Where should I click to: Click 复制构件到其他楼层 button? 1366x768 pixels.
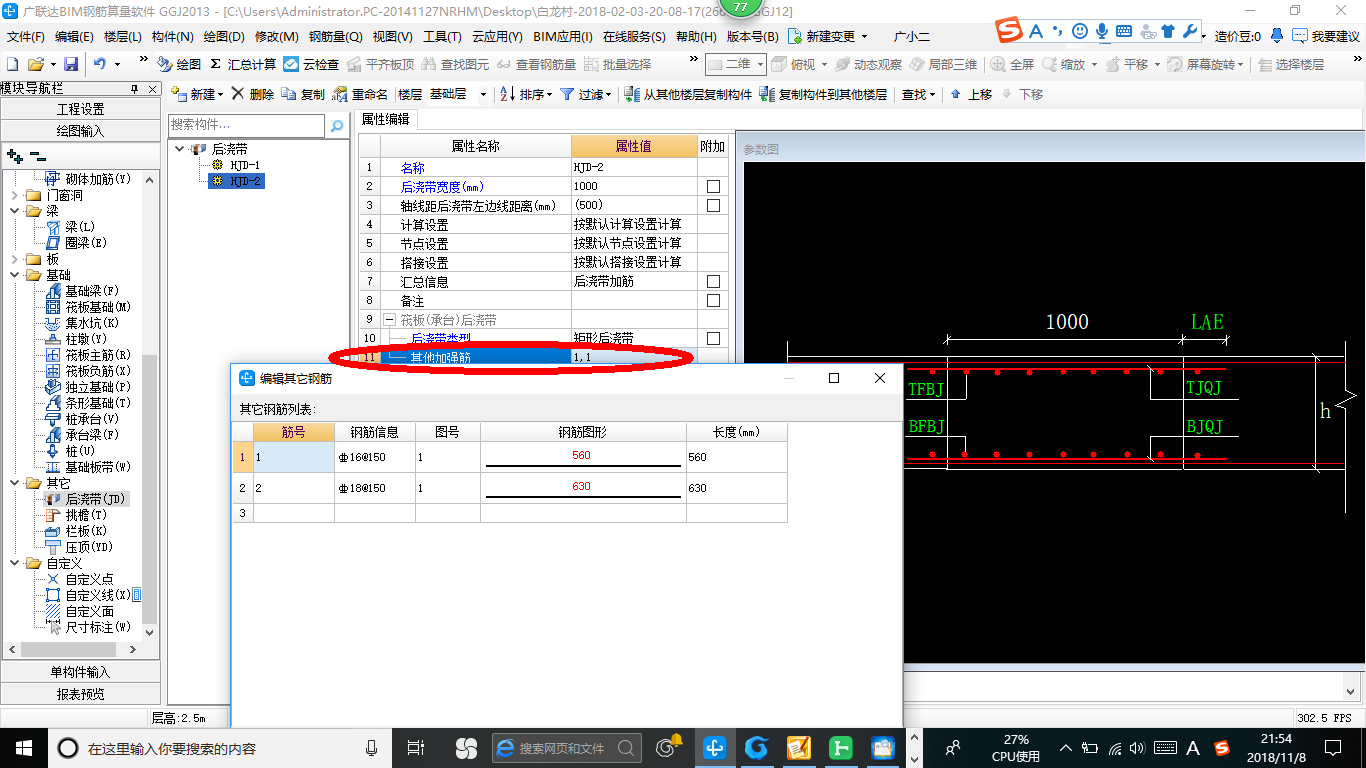pyautogui.click(x=823, y=94)
